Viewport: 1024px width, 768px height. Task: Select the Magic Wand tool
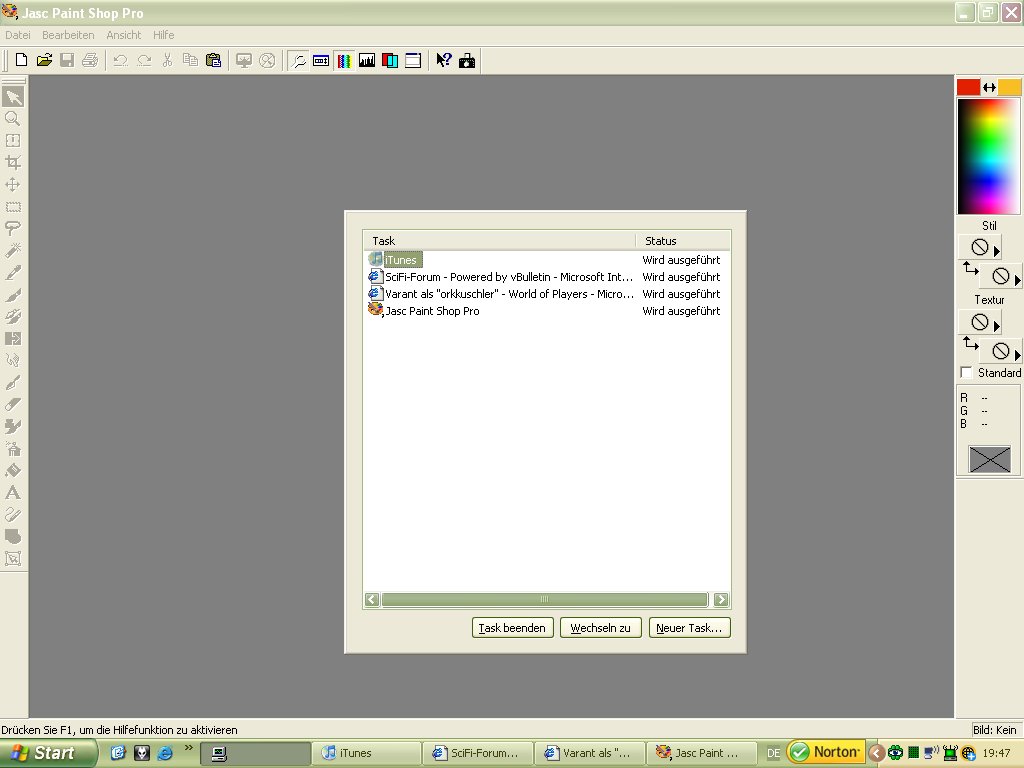[x=13, y=251]
